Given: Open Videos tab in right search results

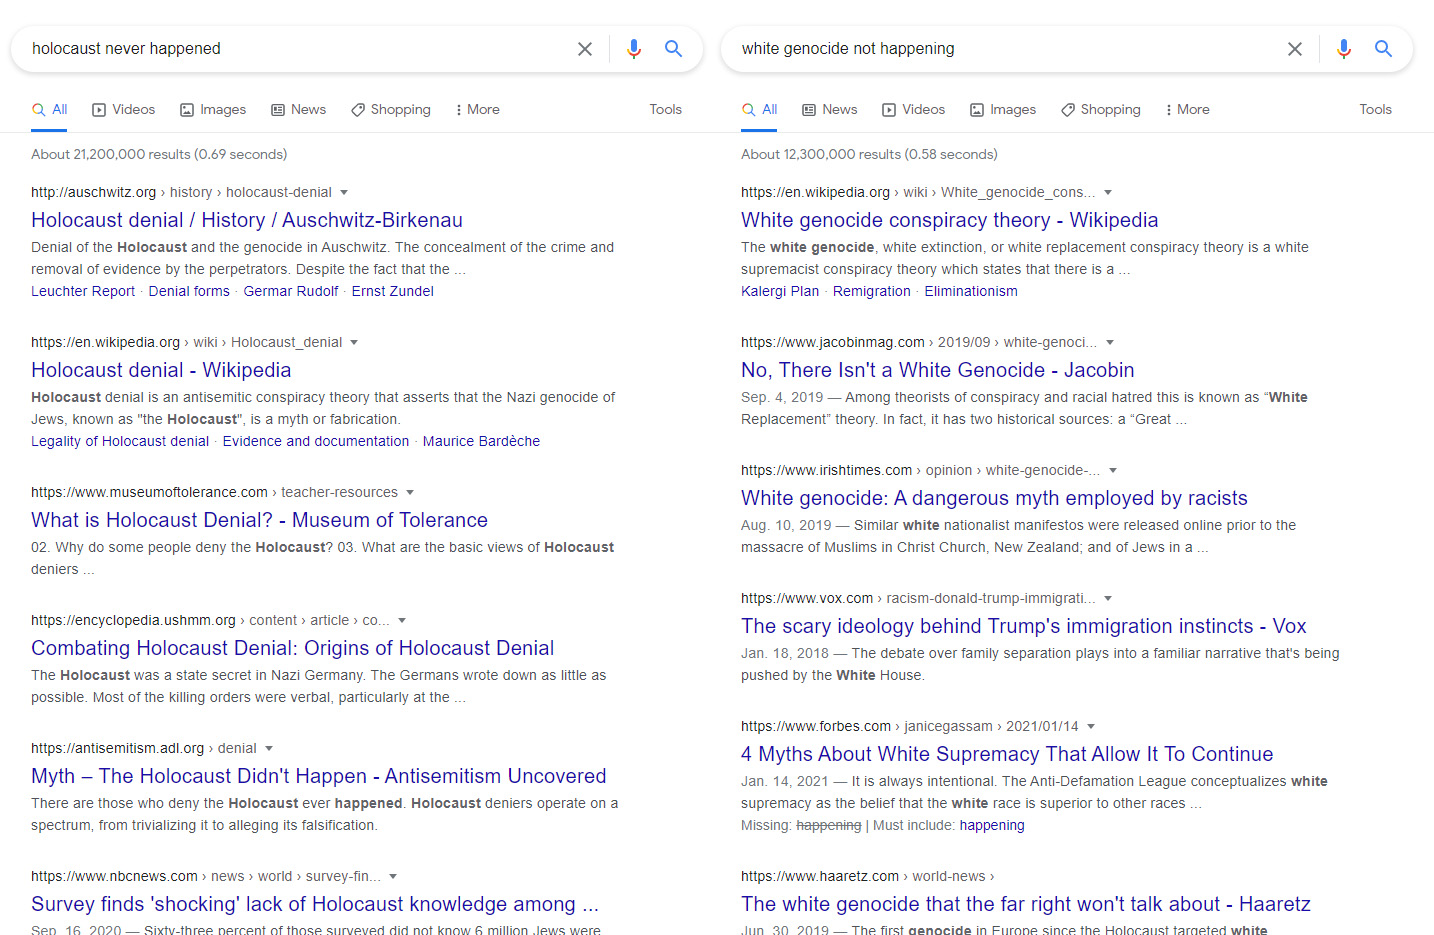Looking at the screenshot, I should (914, 110).
